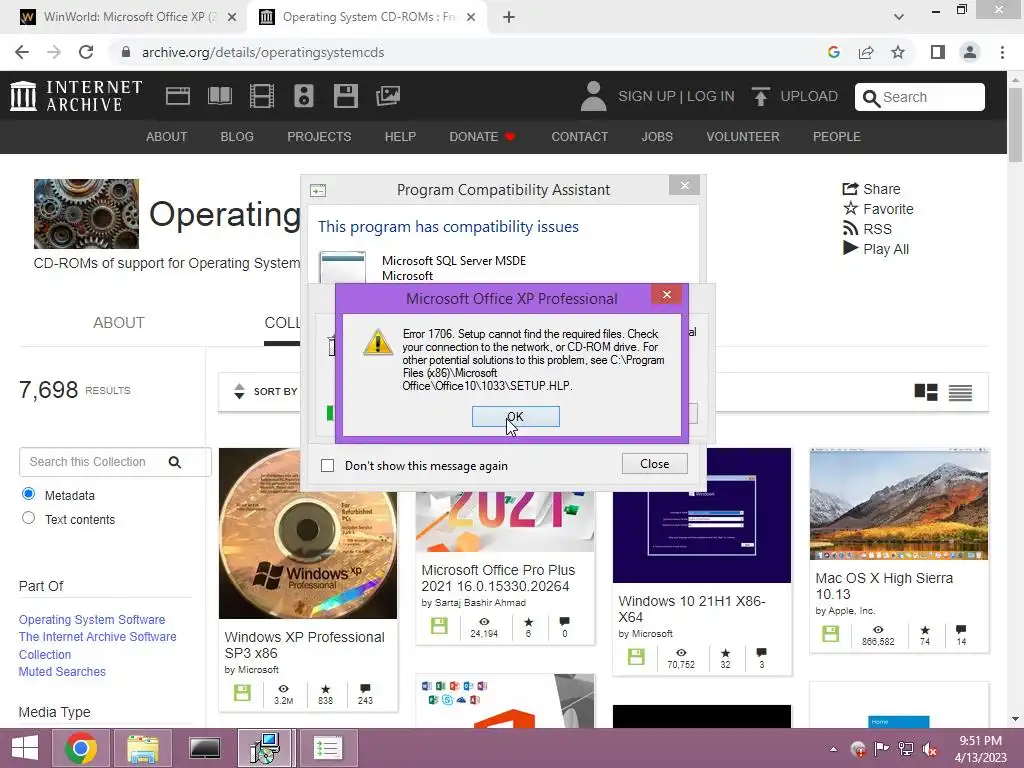The width and height of the screenshot is (1024, 768).
Task: Click the Upload arrow icon
Action: click(x=760, y=97)
